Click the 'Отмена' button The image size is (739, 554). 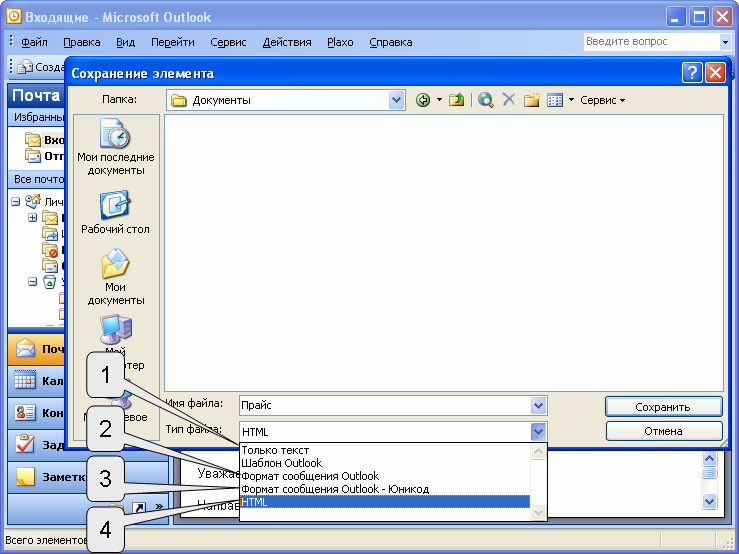(663, 431)
